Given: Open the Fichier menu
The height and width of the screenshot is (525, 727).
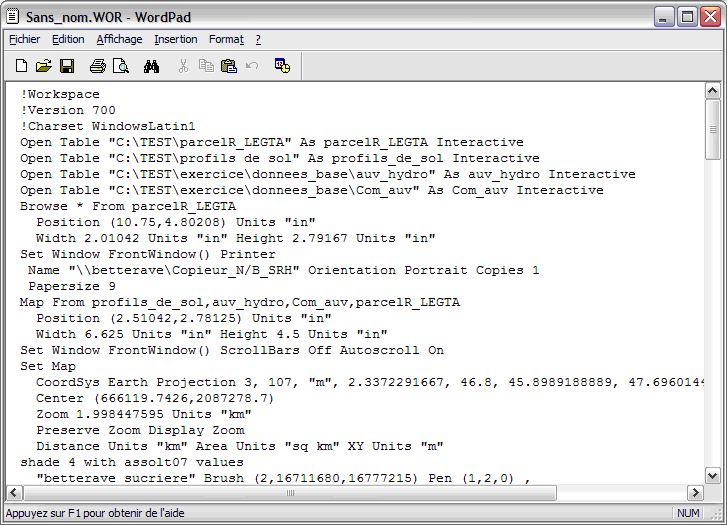Looking at the screenshot, I should [x=25, y=39].
